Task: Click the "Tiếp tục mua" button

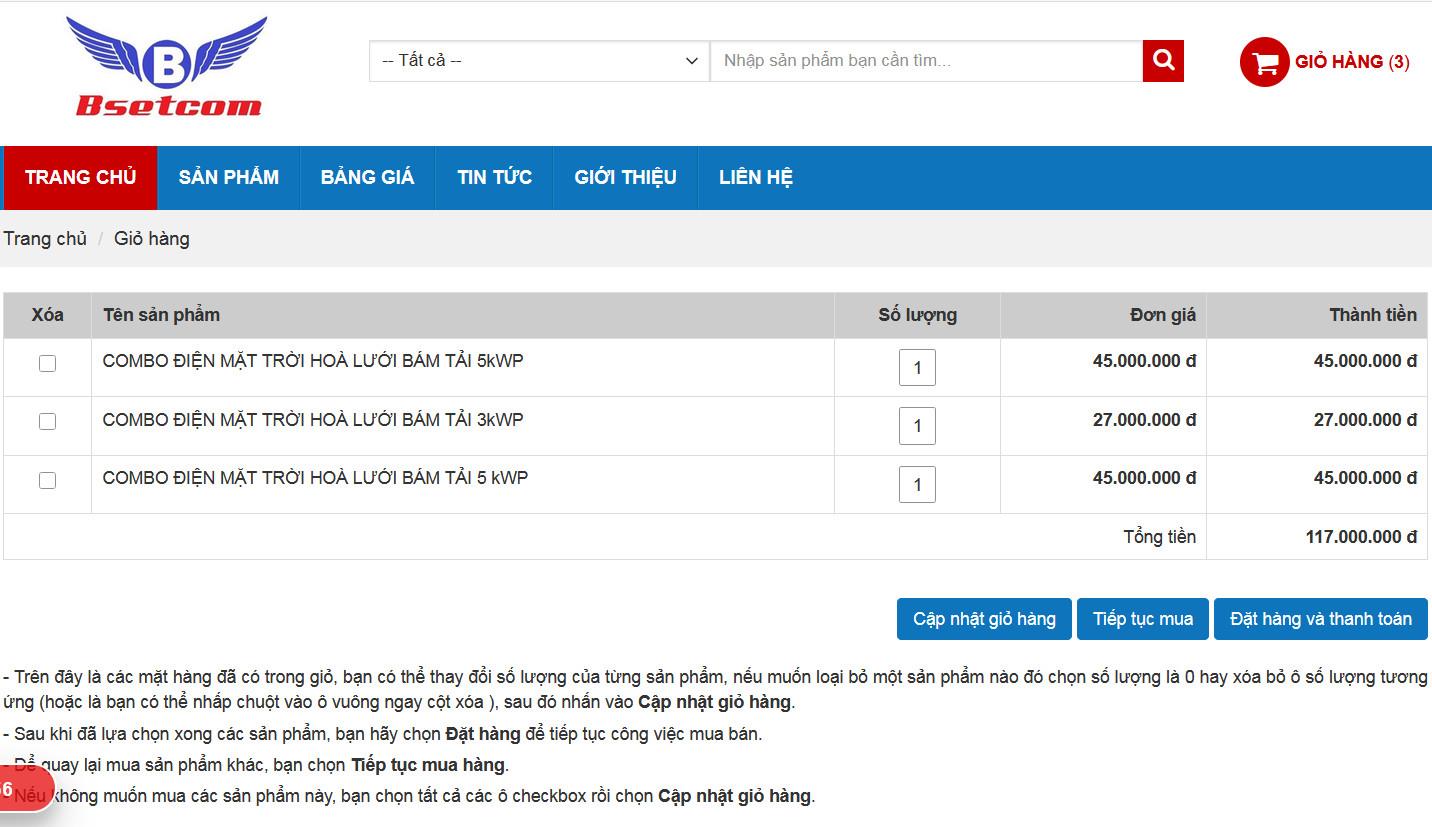Action: point(1142,619)
